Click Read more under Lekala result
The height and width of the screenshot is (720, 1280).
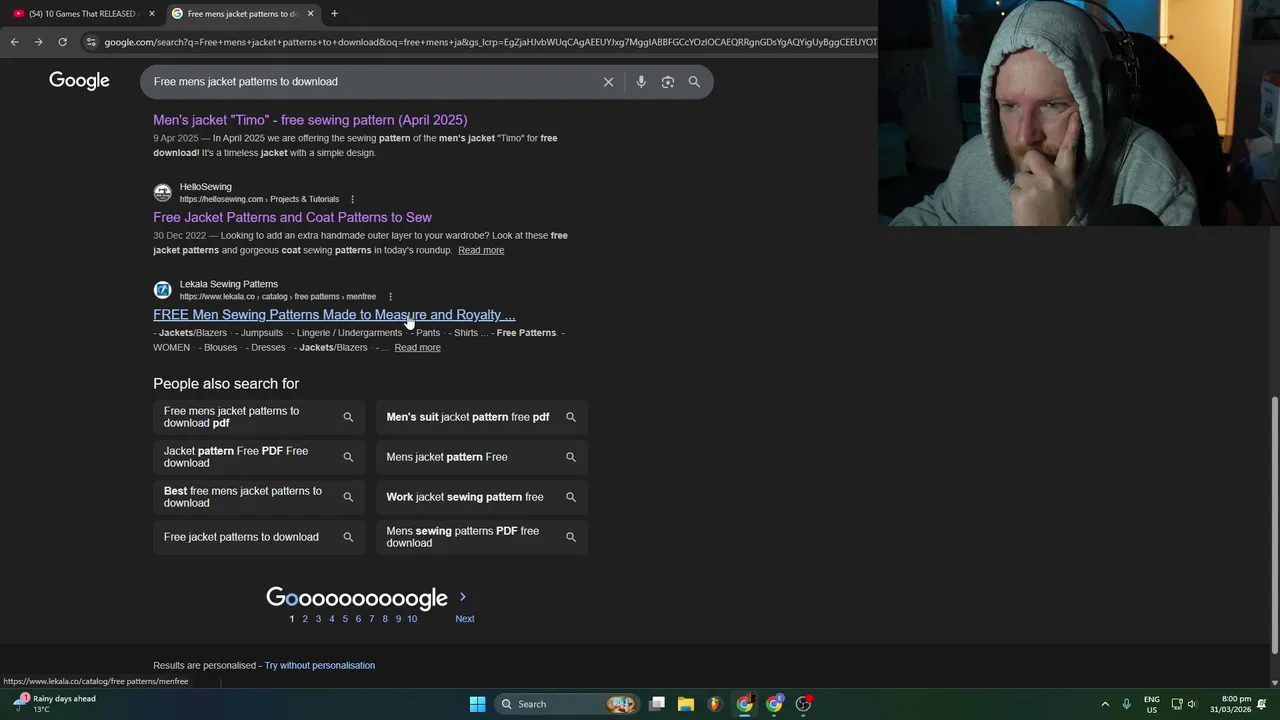click(x=417, y=347)
